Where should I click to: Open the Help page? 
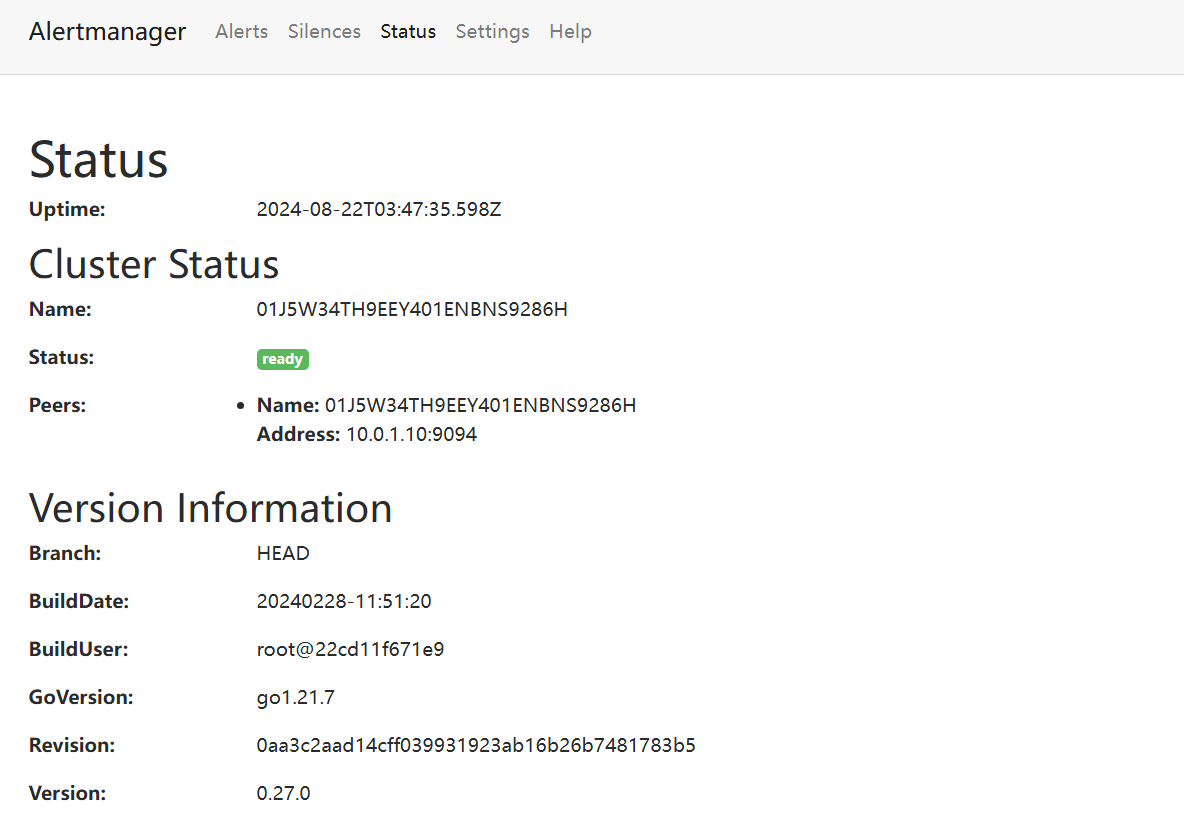pos(570,31)
